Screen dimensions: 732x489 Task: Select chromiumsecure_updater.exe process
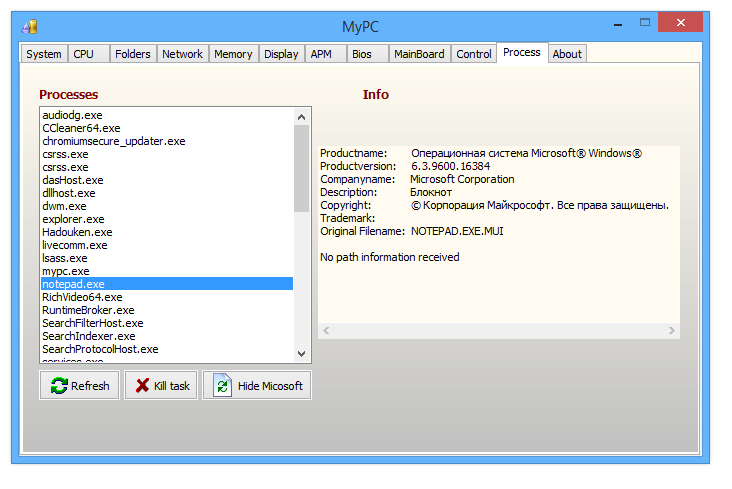click(167, 141)
